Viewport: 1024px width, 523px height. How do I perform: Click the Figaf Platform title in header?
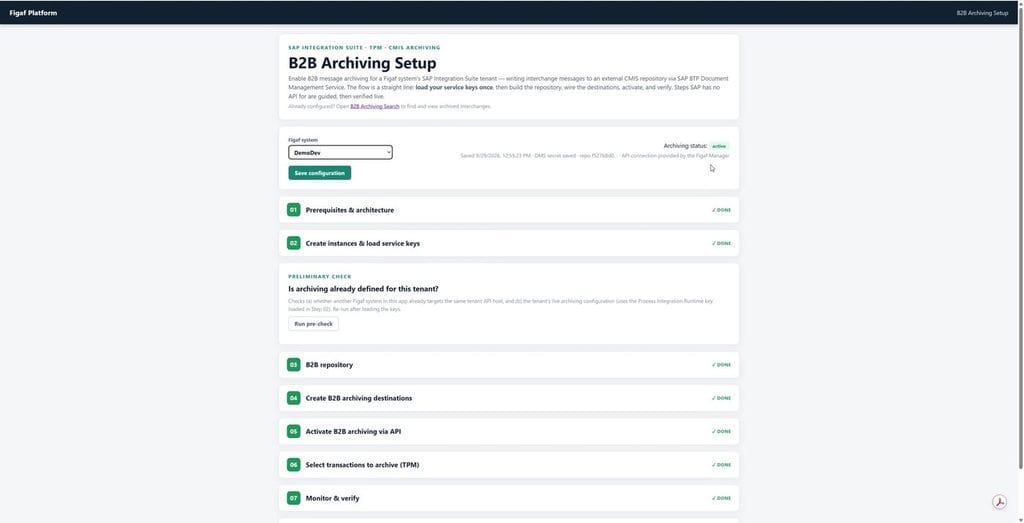33,12
